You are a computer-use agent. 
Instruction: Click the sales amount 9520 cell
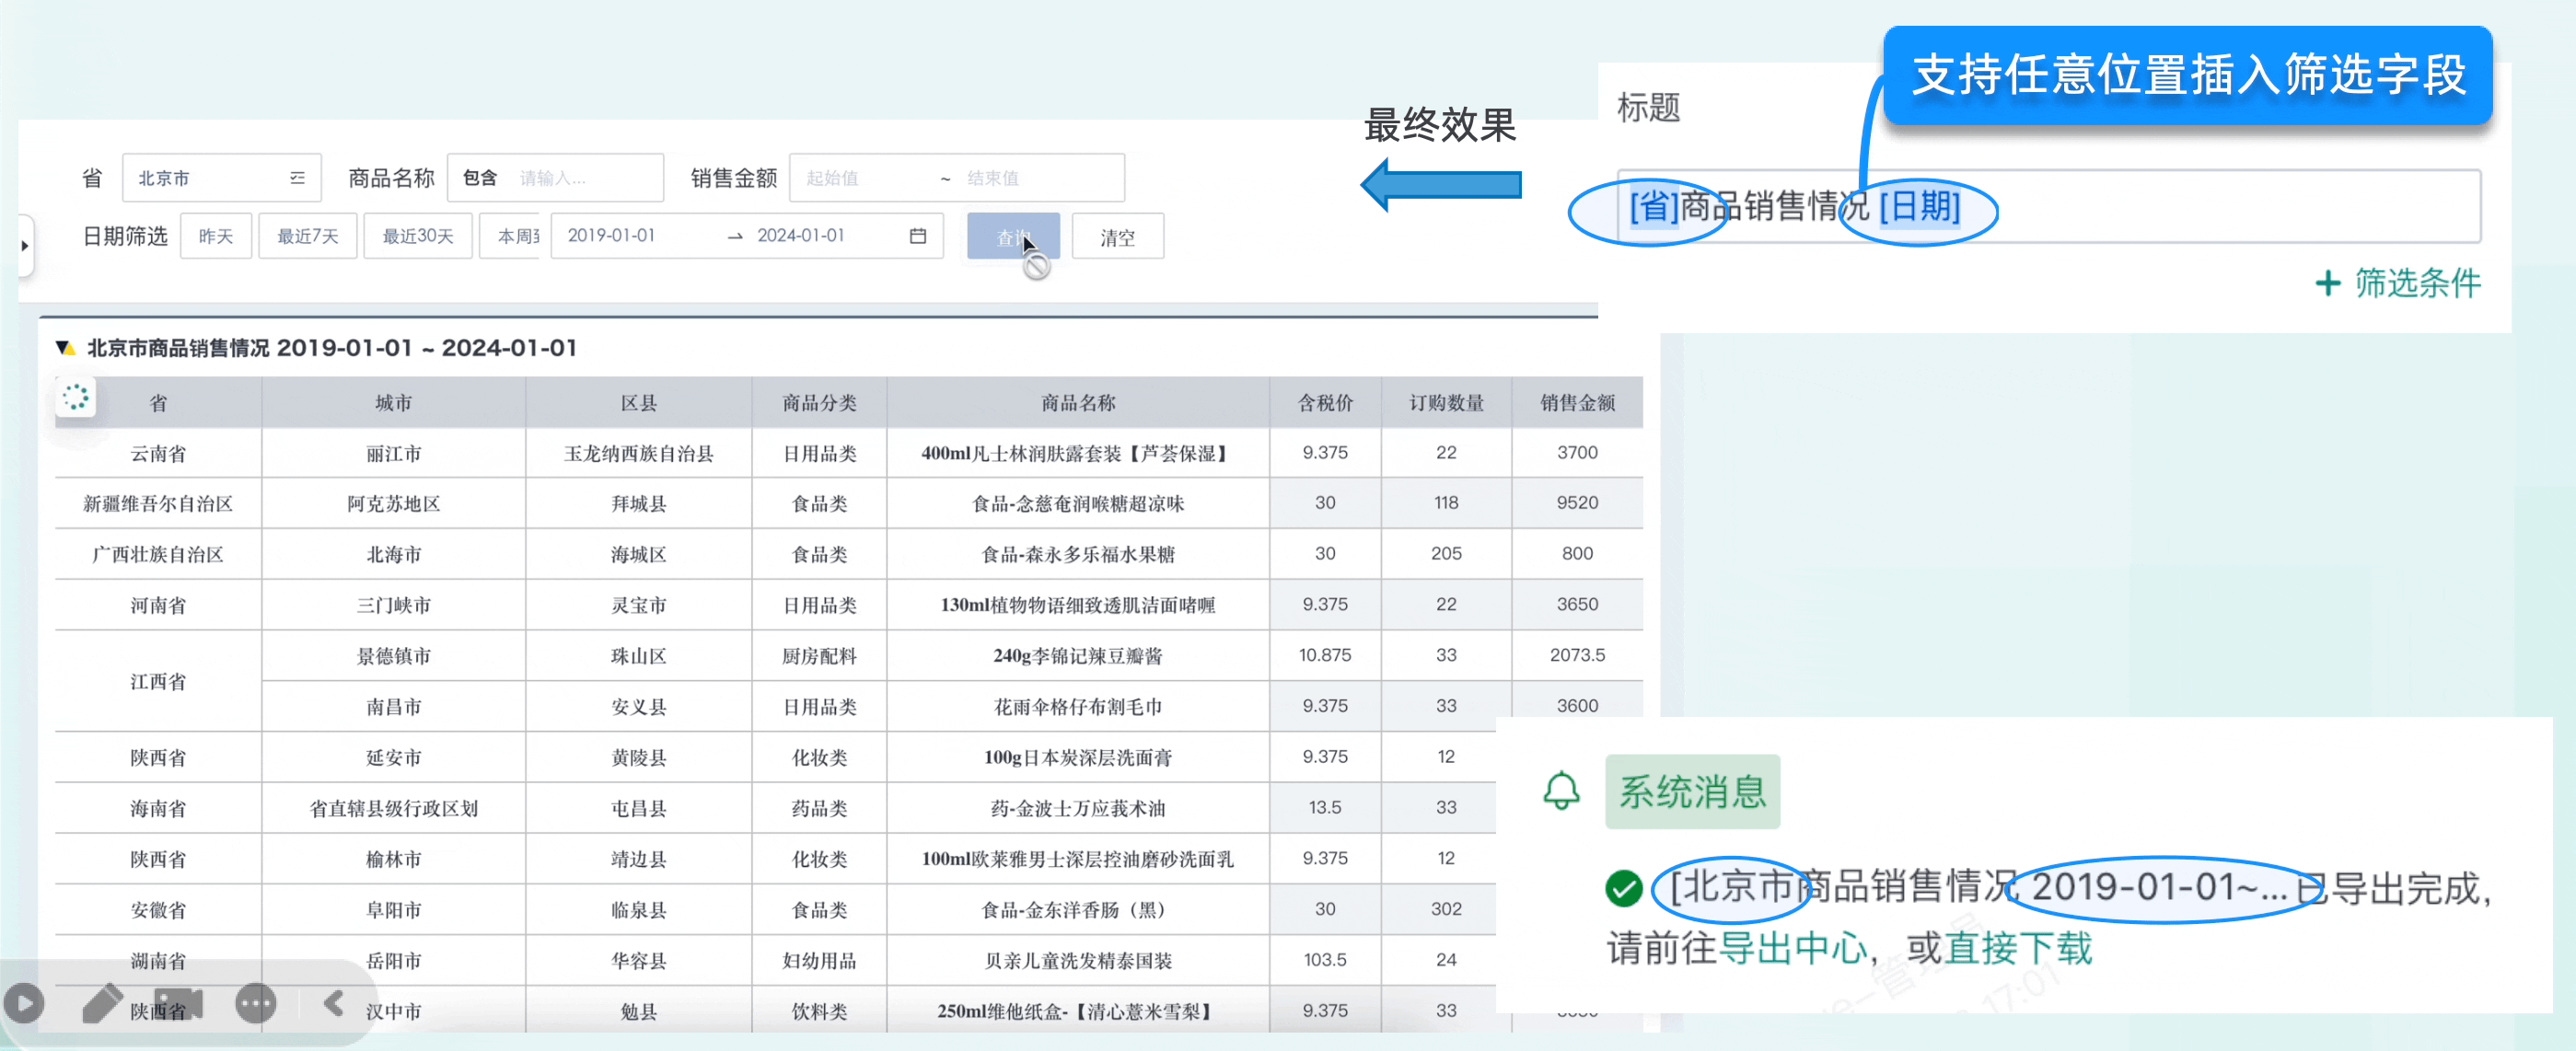(x=1577, y=503)
